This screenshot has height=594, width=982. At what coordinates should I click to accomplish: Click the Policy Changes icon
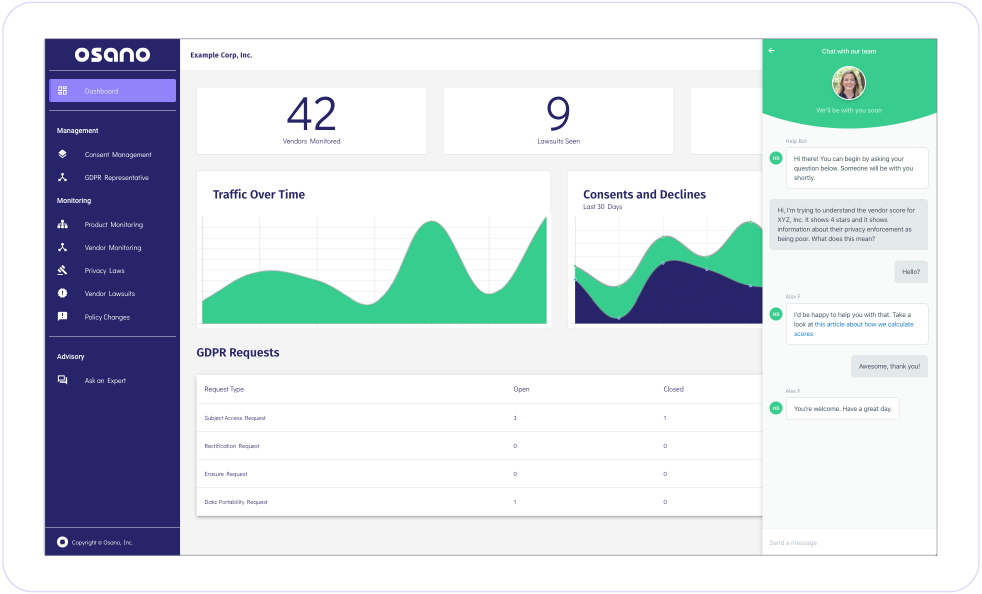(62, 316)
